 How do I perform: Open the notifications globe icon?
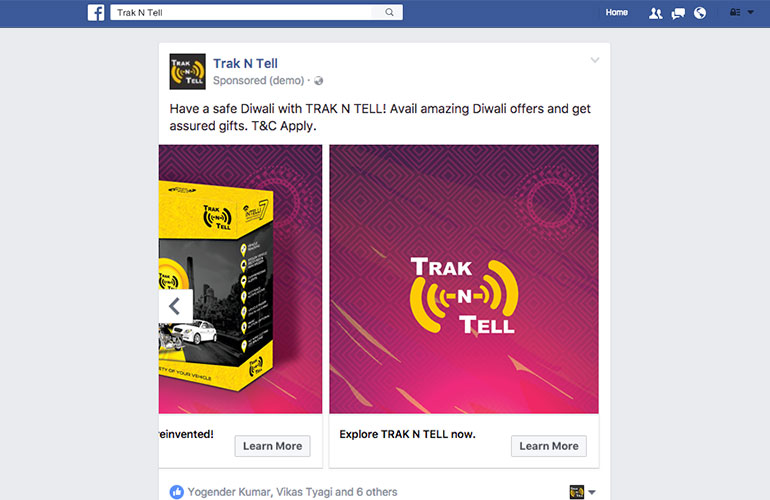coord(700,13)
